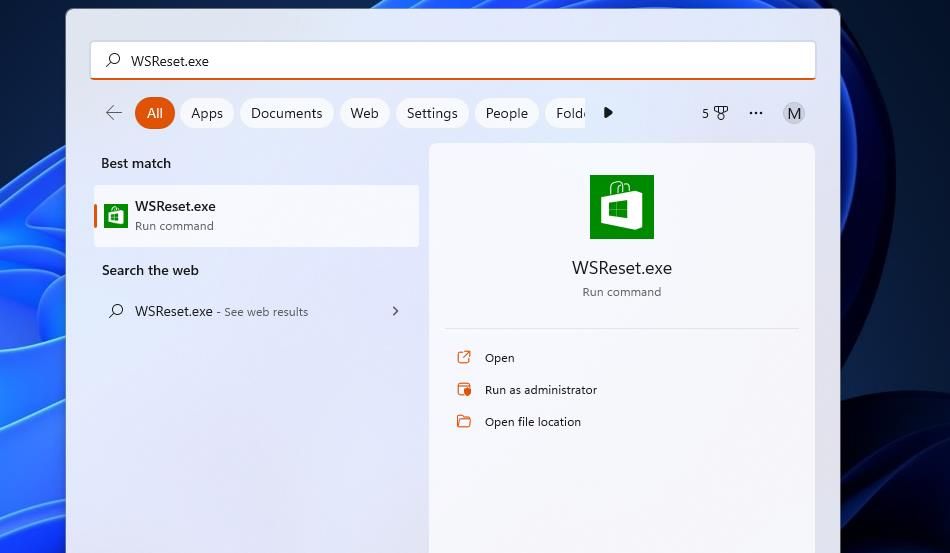Click the Open action icon
Viewport: 950px width, 553px height.
[x=463, y=357]
